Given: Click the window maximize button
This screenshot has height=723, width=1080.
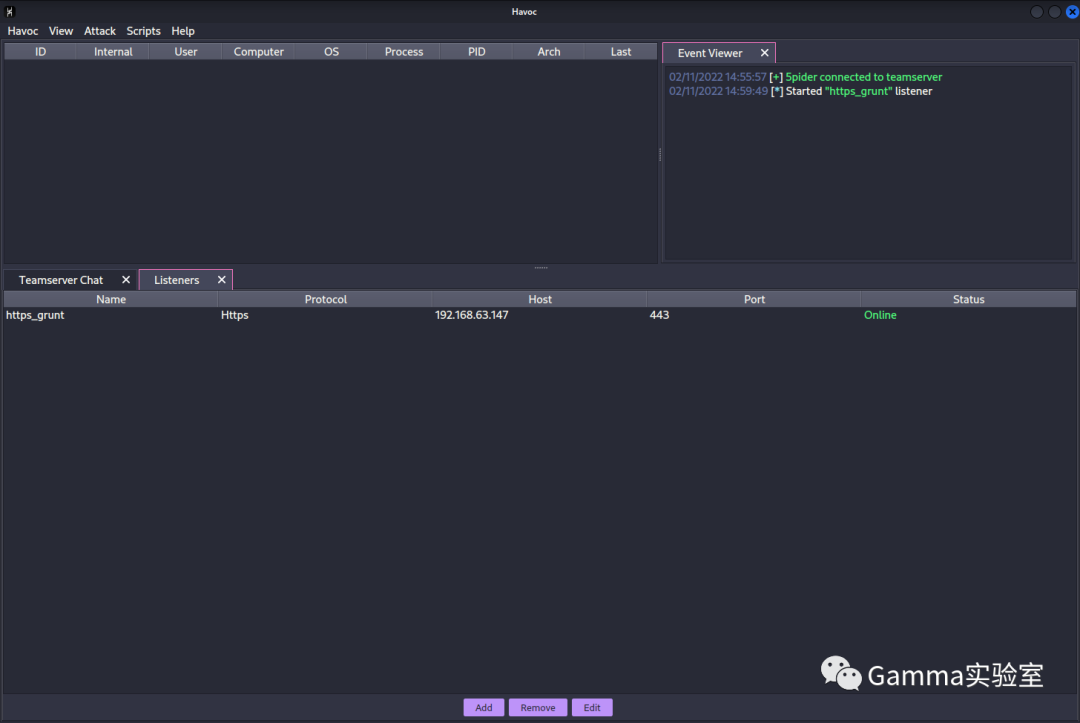Looking at the screenshot, I should (x=1055, y=12).
